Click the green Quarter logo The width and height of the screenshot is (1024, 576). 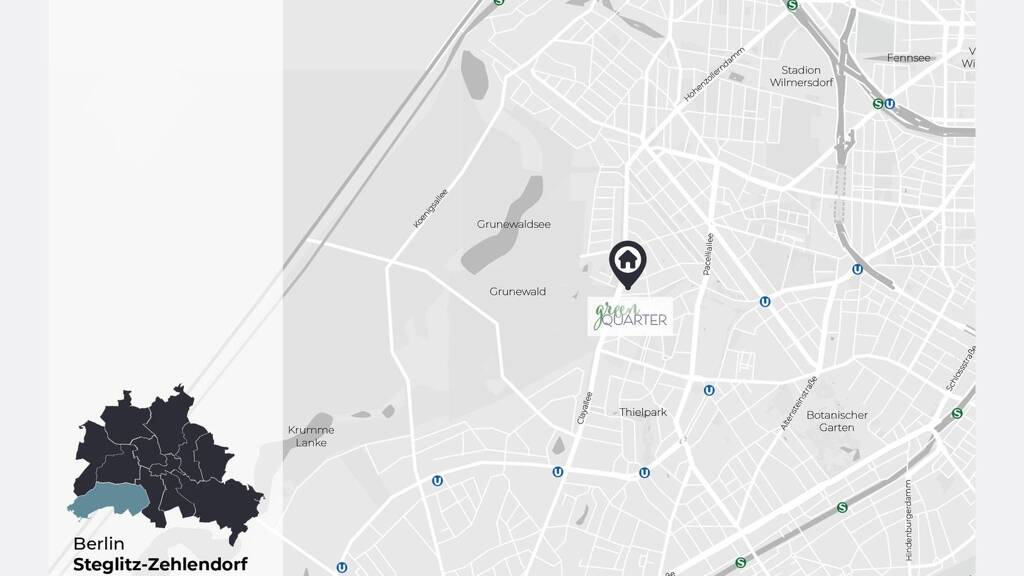[630, 317]
